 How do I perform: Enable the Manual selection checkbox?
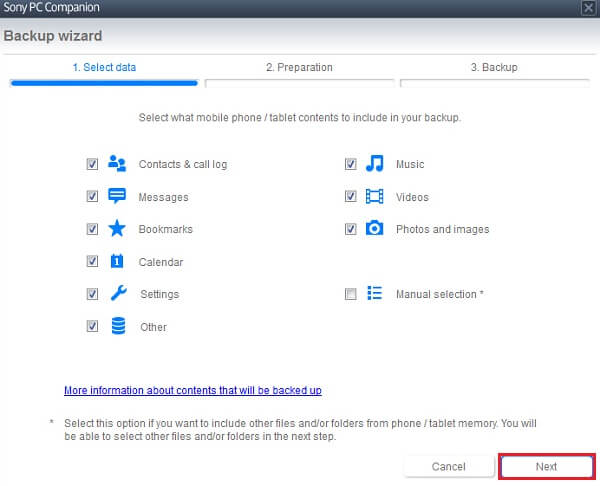pos(350,294)
